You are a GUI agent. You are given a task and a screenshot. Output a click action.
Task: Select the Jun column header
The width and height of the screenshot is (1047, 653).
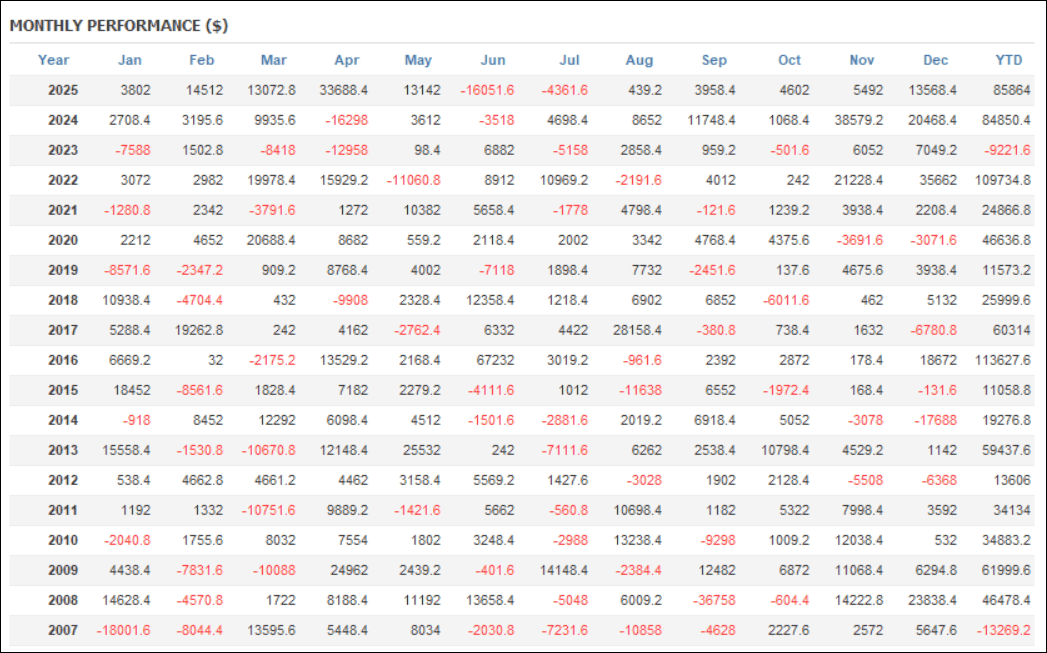[x=493, y=60]
